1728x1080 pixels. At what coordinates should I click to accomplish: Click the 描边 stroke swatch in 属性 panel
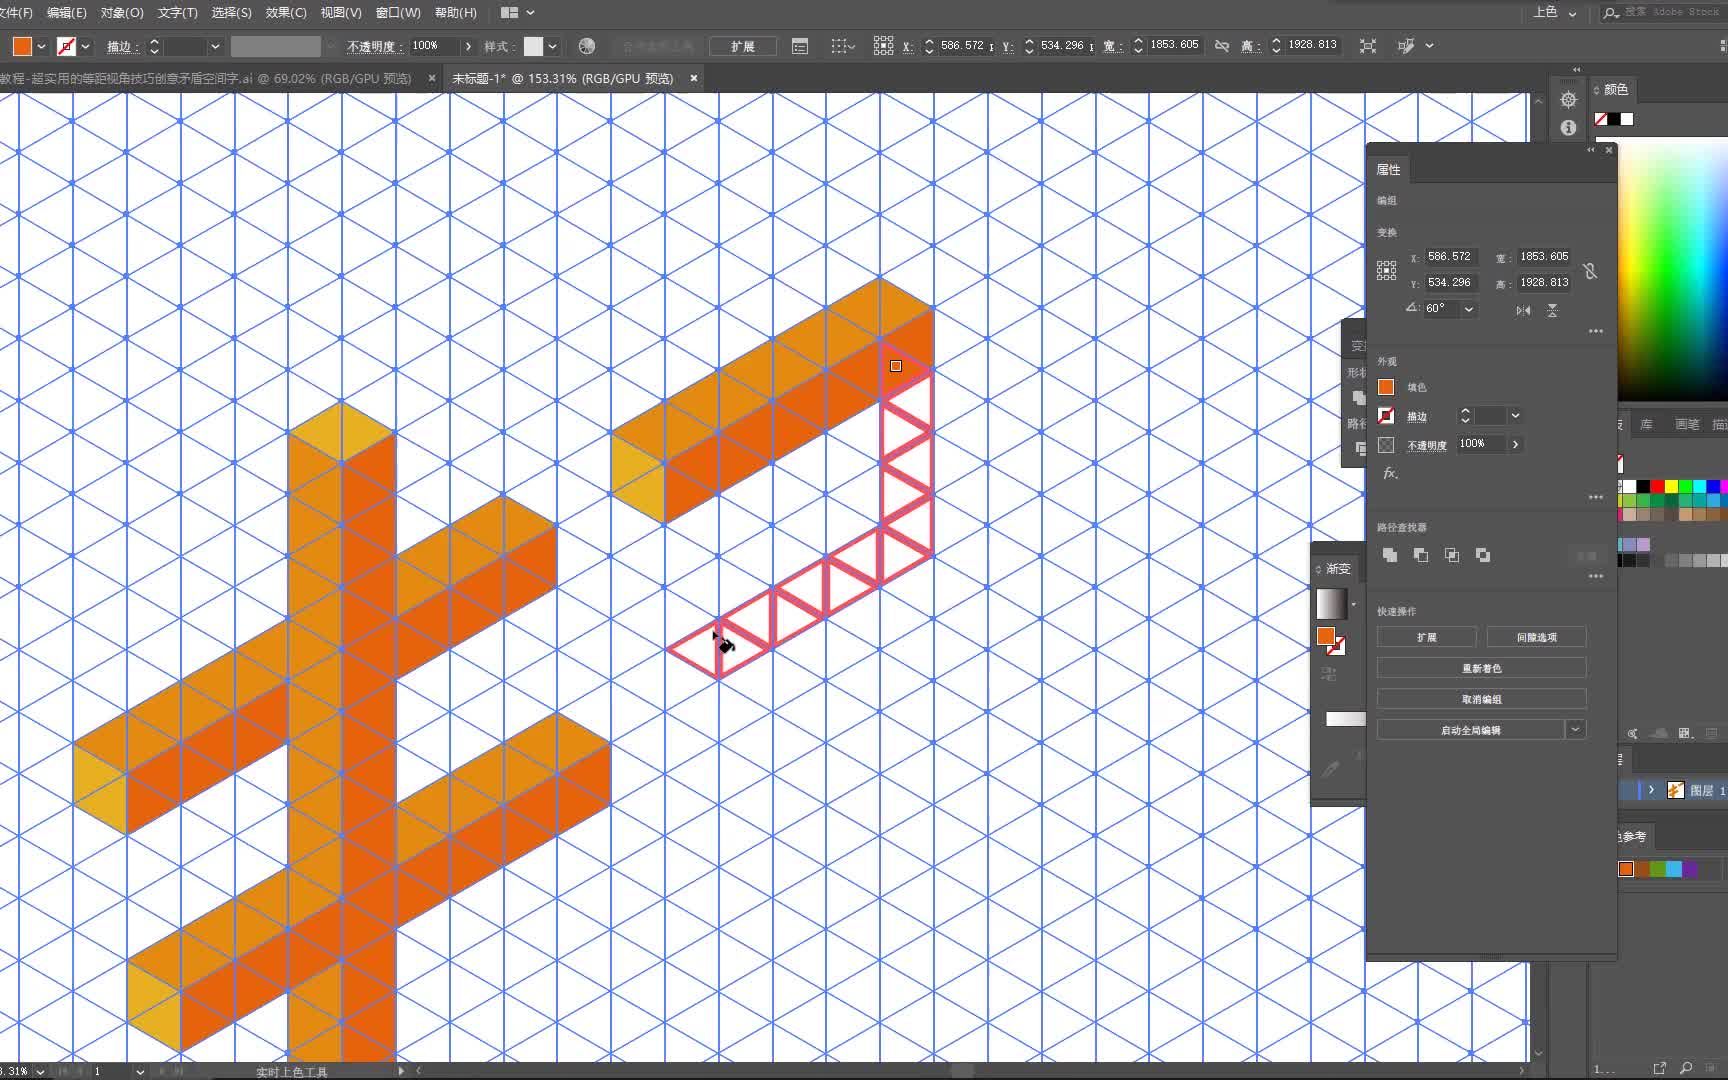[x=1386, y=415]
